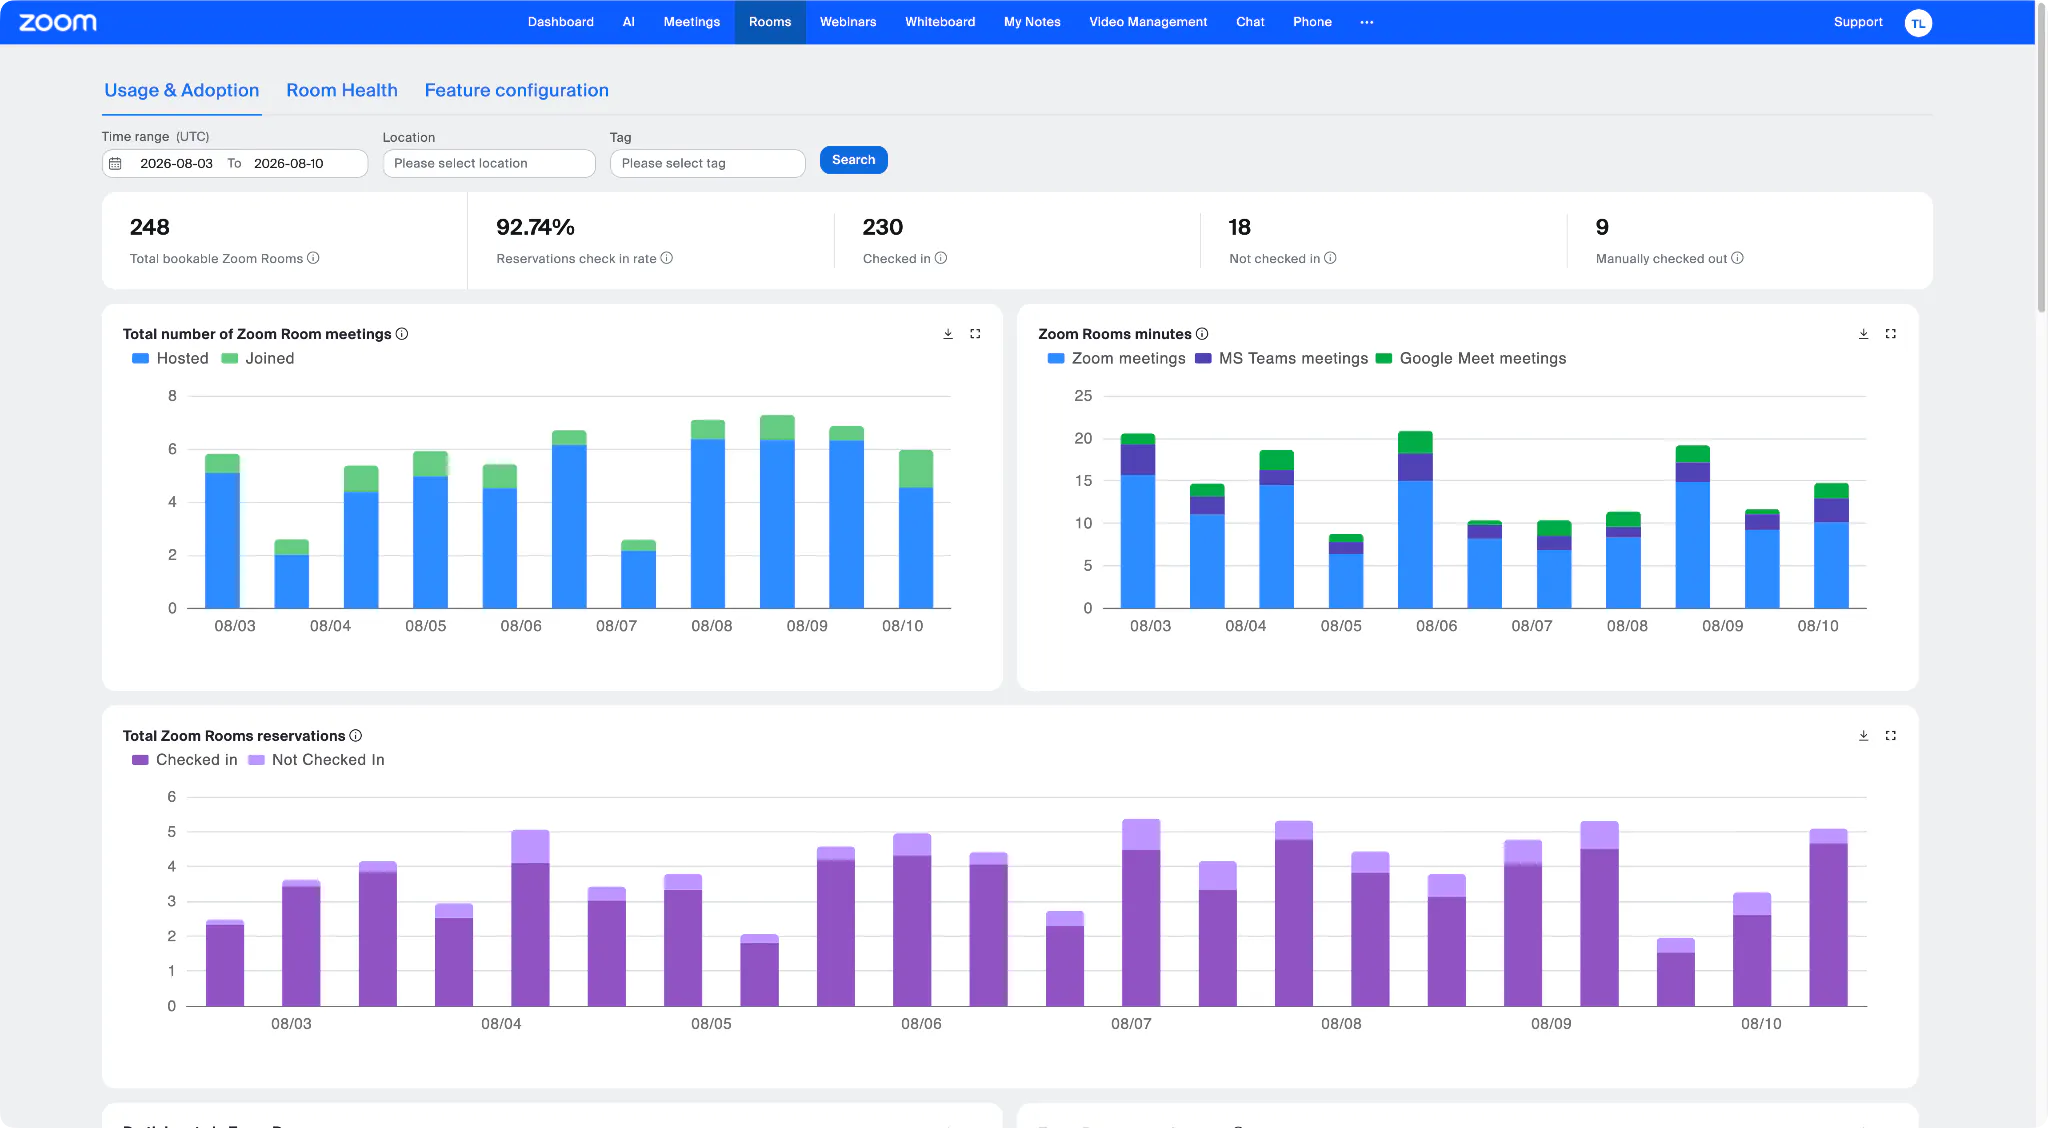The width and height of the screenshot is (2048, 1128).
Task: Download the Zoom Room meetings chart
Action: pos(948,334)
